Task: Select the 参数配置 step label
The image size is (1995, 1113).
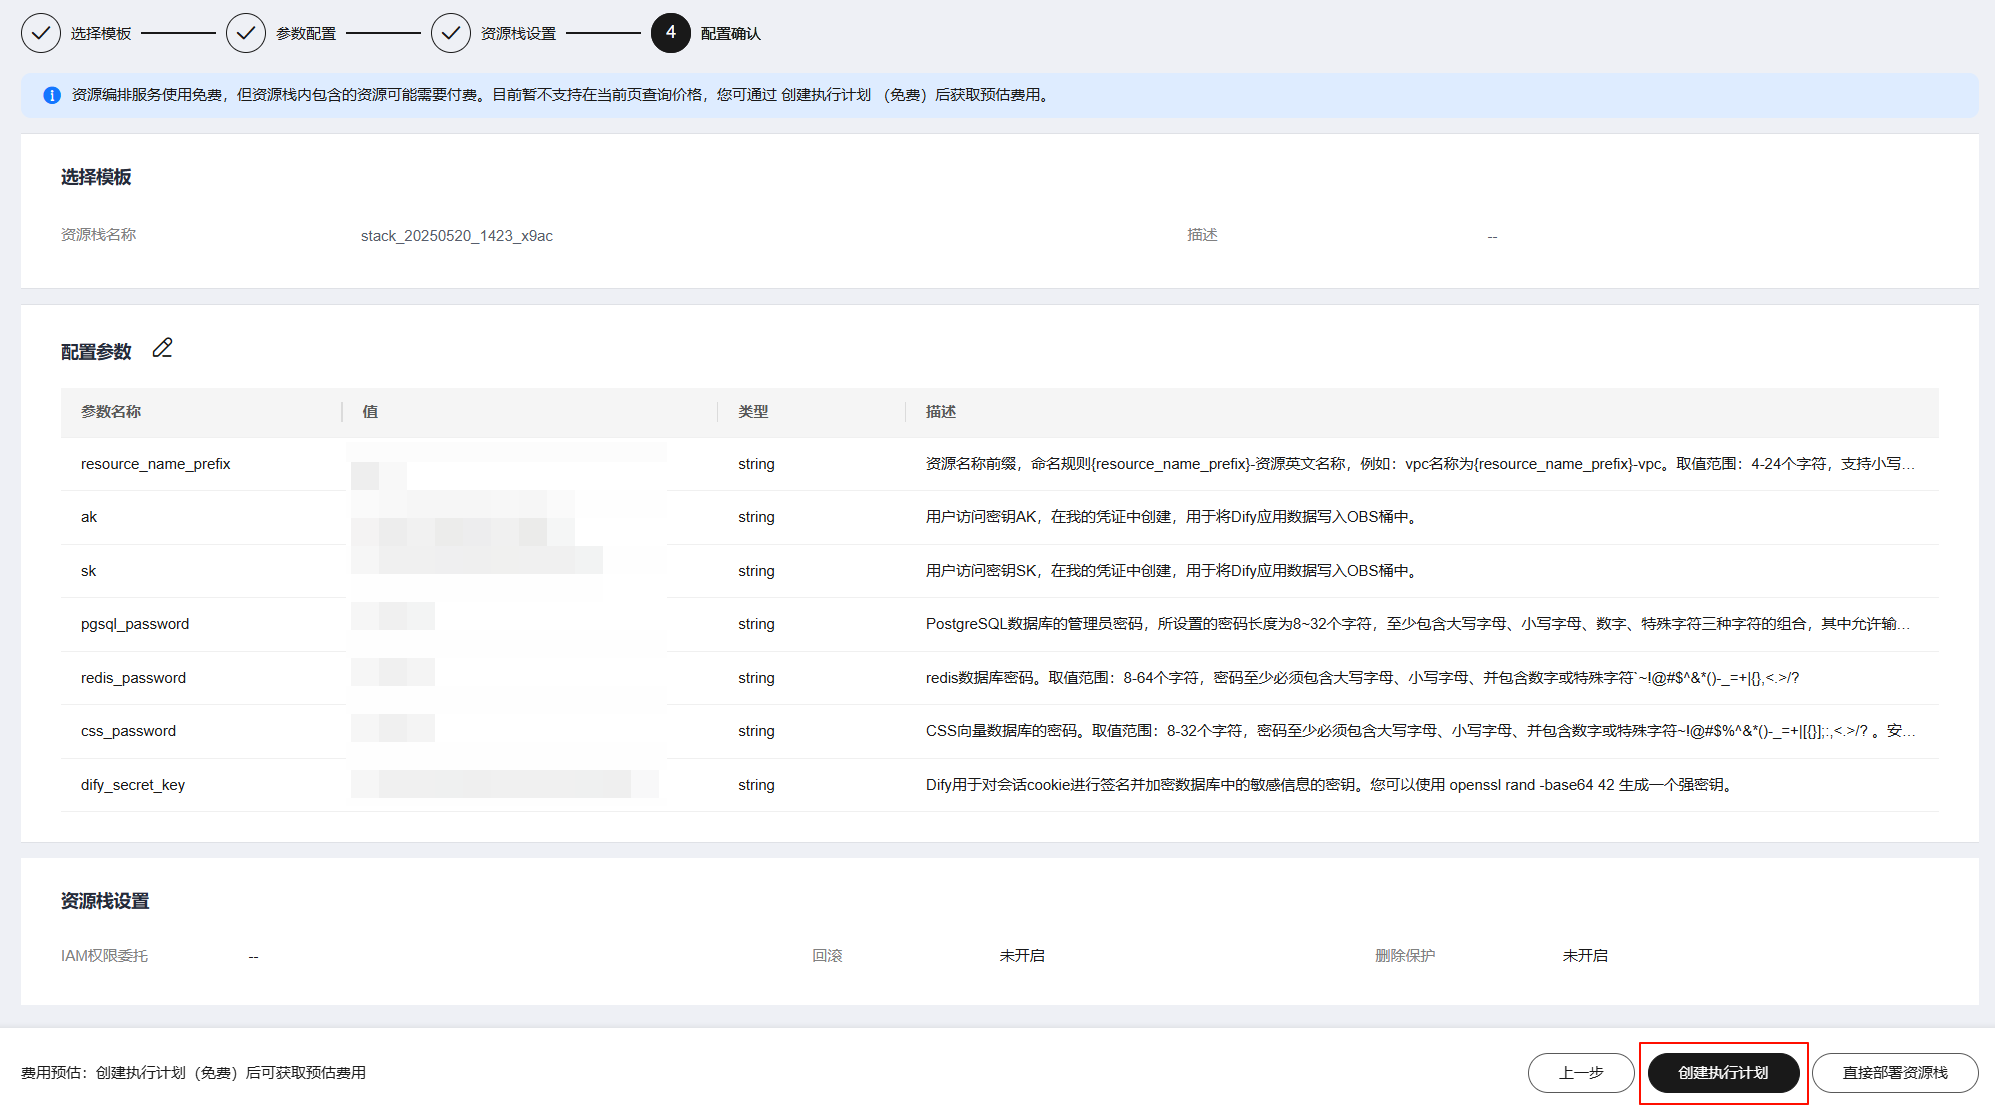Action: point(306,34)
